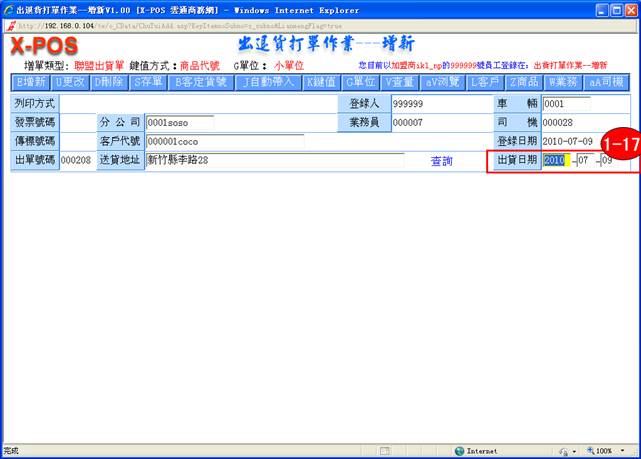Click the aV瀏覽 (browse) button
The height and width of the screenshot is (459, 641).
click(x=444, y=82)
